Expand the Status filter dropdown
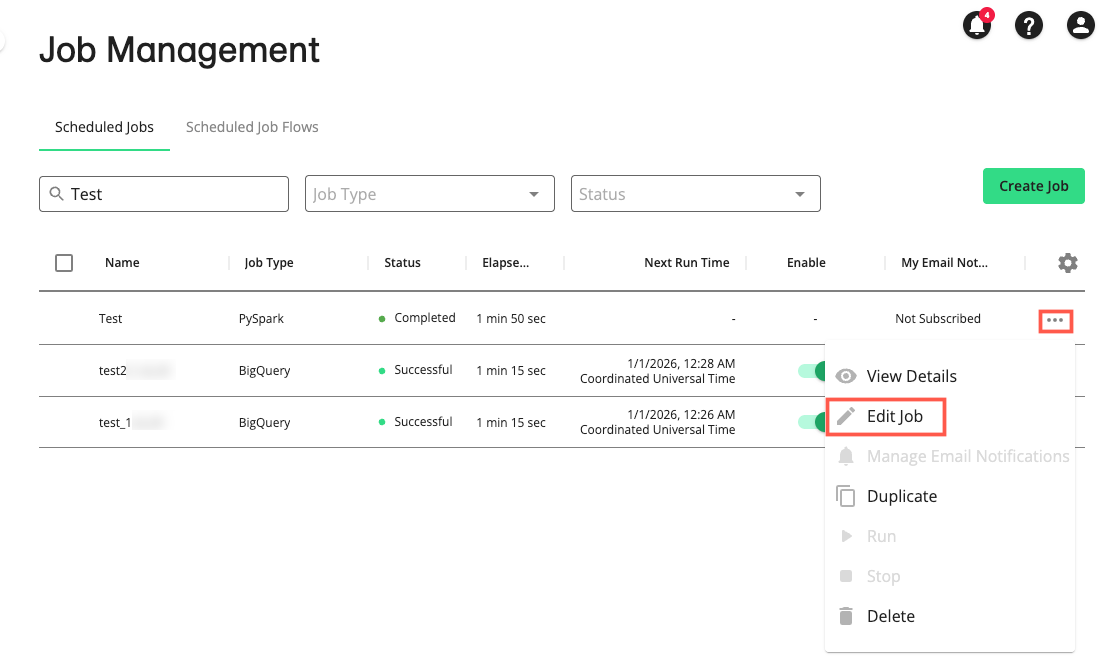1104x658 pixels. tap(695, 194)
